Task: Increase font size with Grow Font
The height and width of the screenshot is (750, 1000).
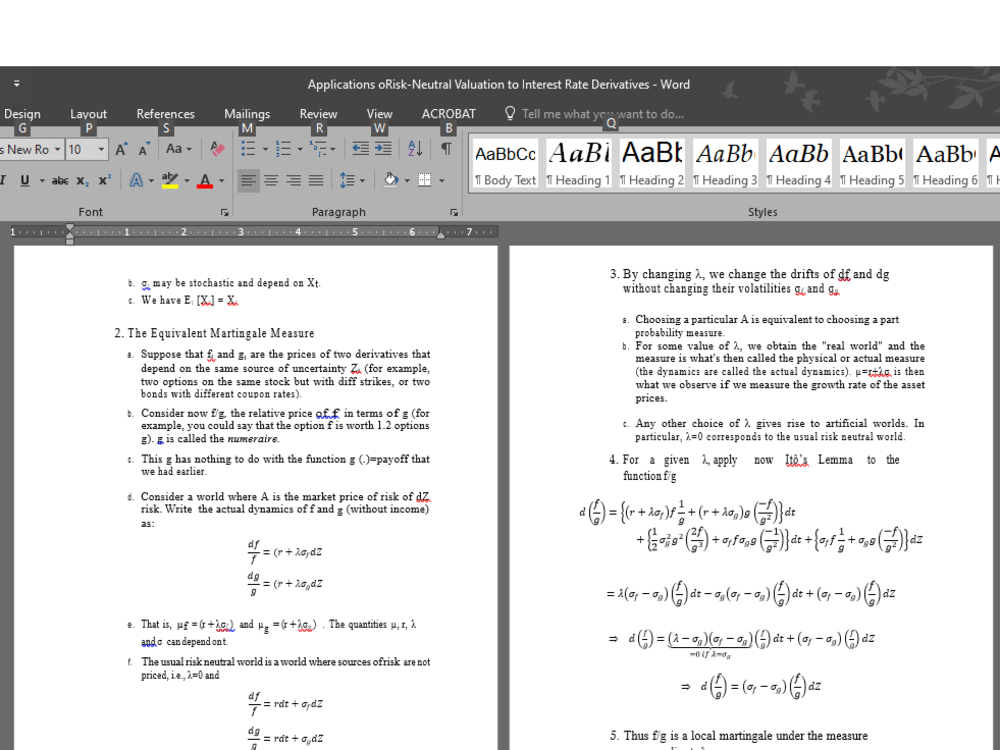Action: click(121, 149)
